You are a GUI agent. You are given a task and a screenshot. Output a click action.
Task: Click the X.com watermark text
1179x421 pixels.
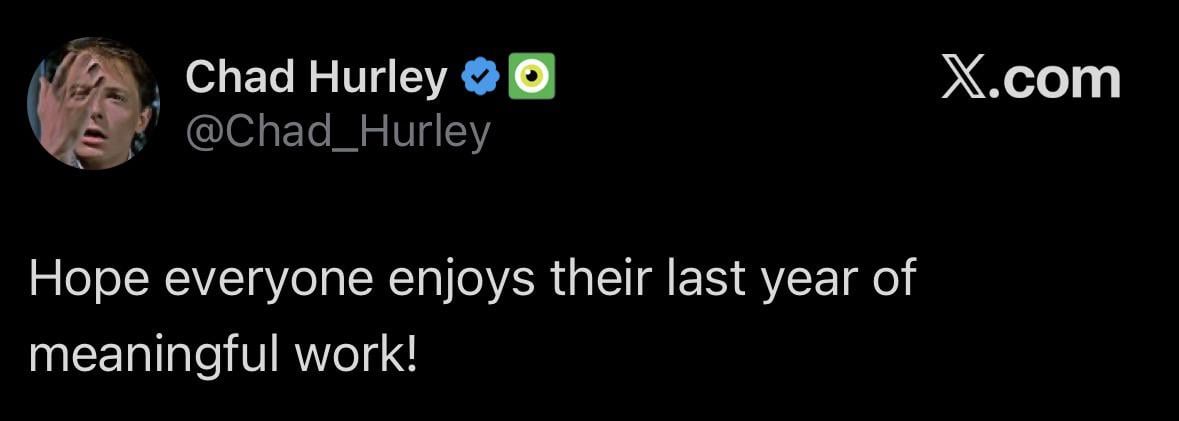click(x=1031, y=78)
